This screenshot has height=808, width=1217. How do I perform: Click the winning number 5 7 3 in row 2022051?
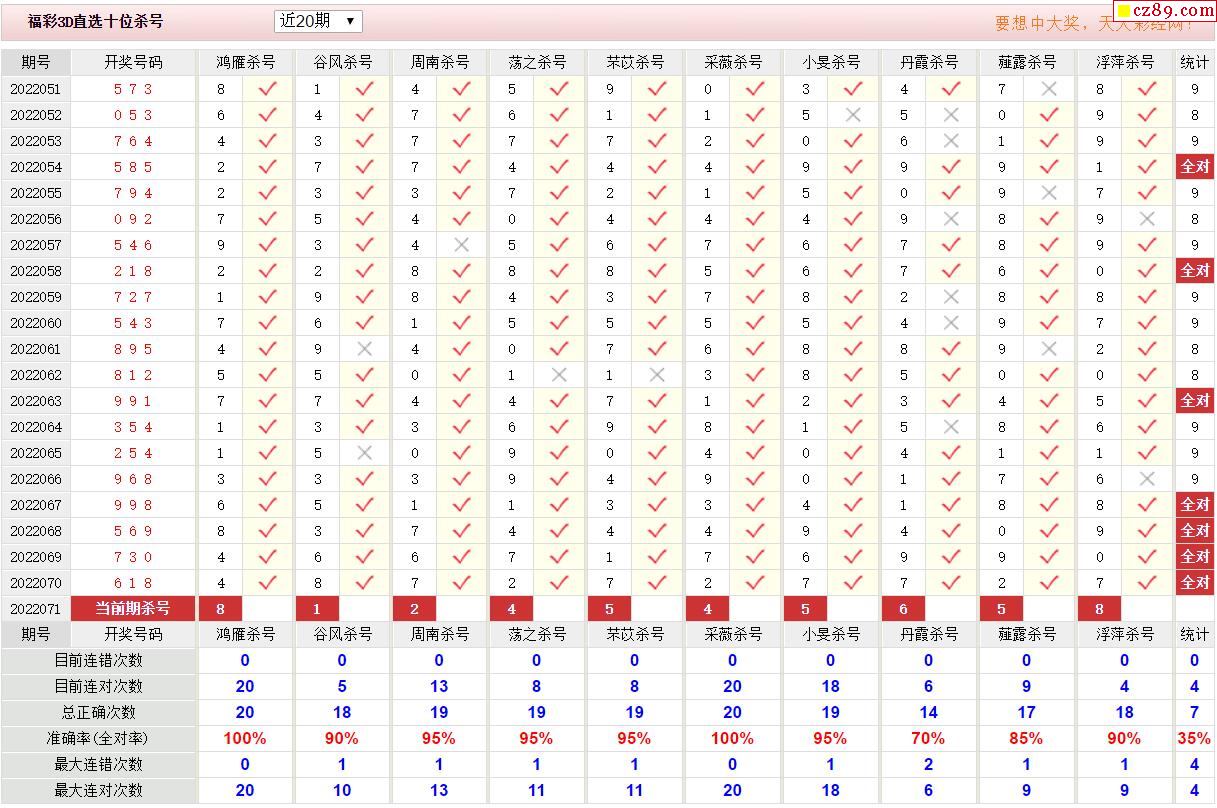133,89
